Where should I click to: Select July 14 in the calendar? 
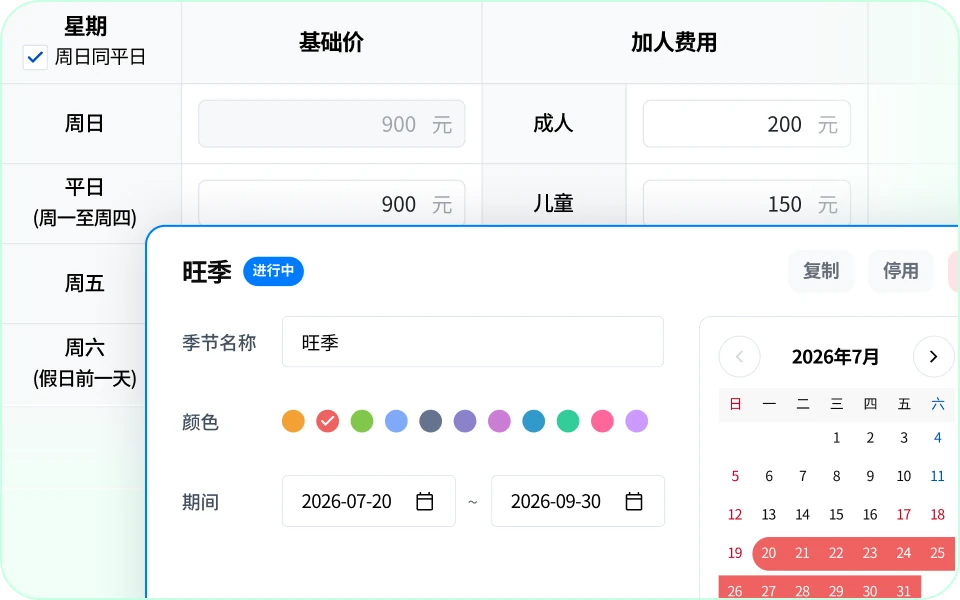click(x=803, y=515)
